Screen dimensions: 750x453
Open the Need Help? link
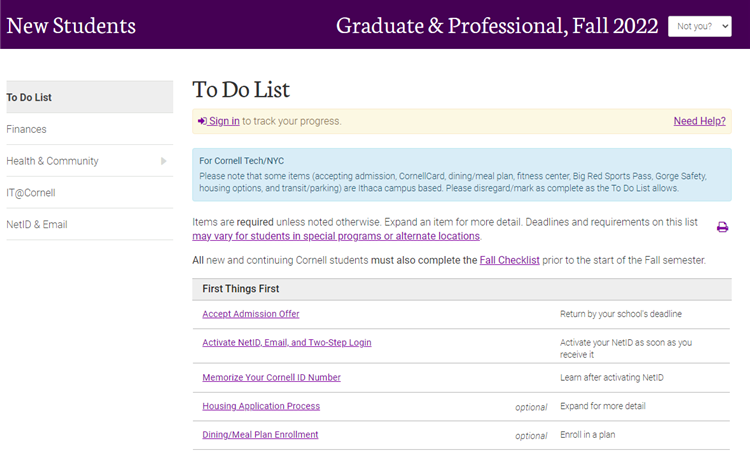tap(699, 121)
